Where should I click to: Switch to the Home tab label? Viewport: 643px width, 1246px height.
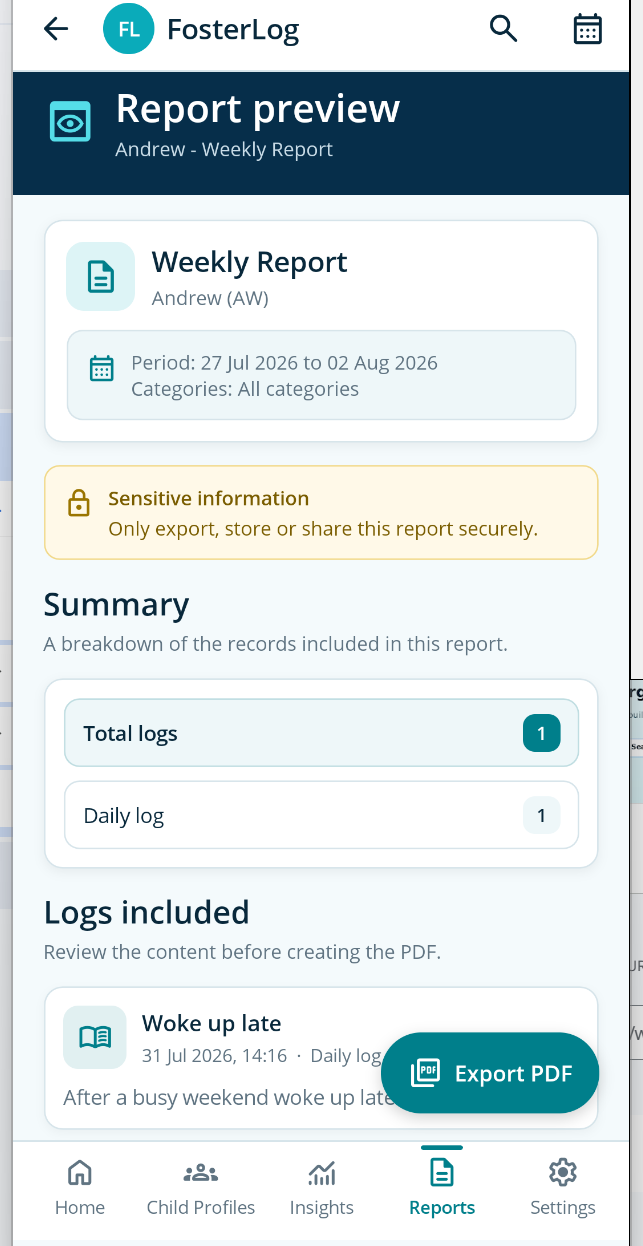[80, 1207]
